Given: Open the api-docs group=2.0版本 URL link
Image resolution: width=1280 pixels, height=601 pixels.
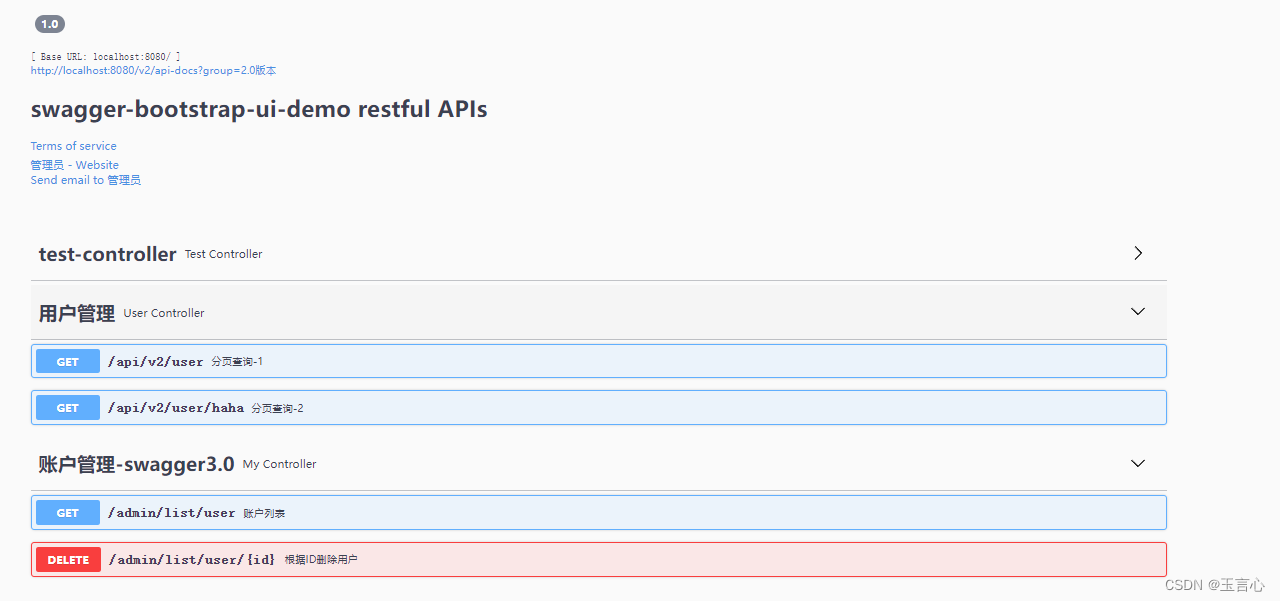Looking at the screenshot, I should click(153, 71).
